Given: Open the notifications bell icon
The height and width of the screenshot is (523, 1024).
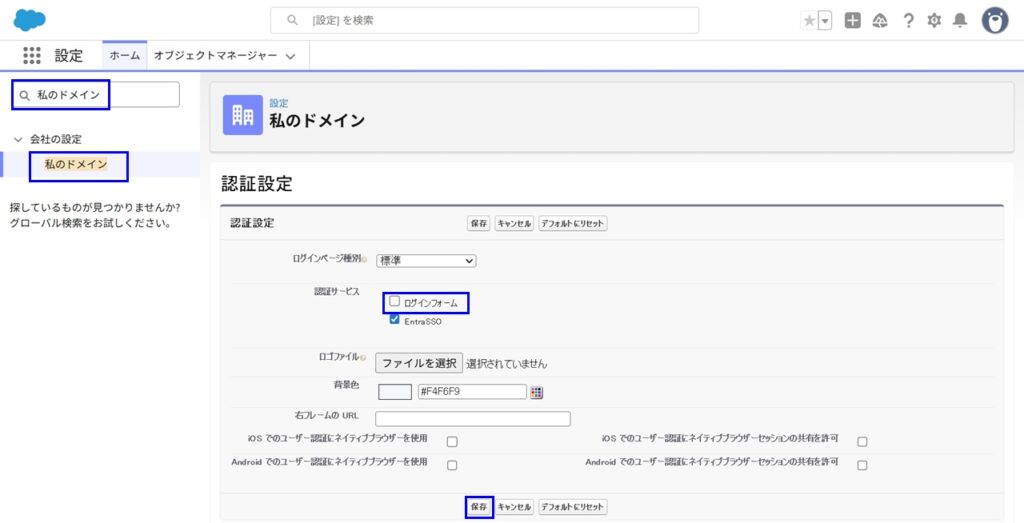Looking at the screenshot, I should pyautogui.click(x=960, y=21).
